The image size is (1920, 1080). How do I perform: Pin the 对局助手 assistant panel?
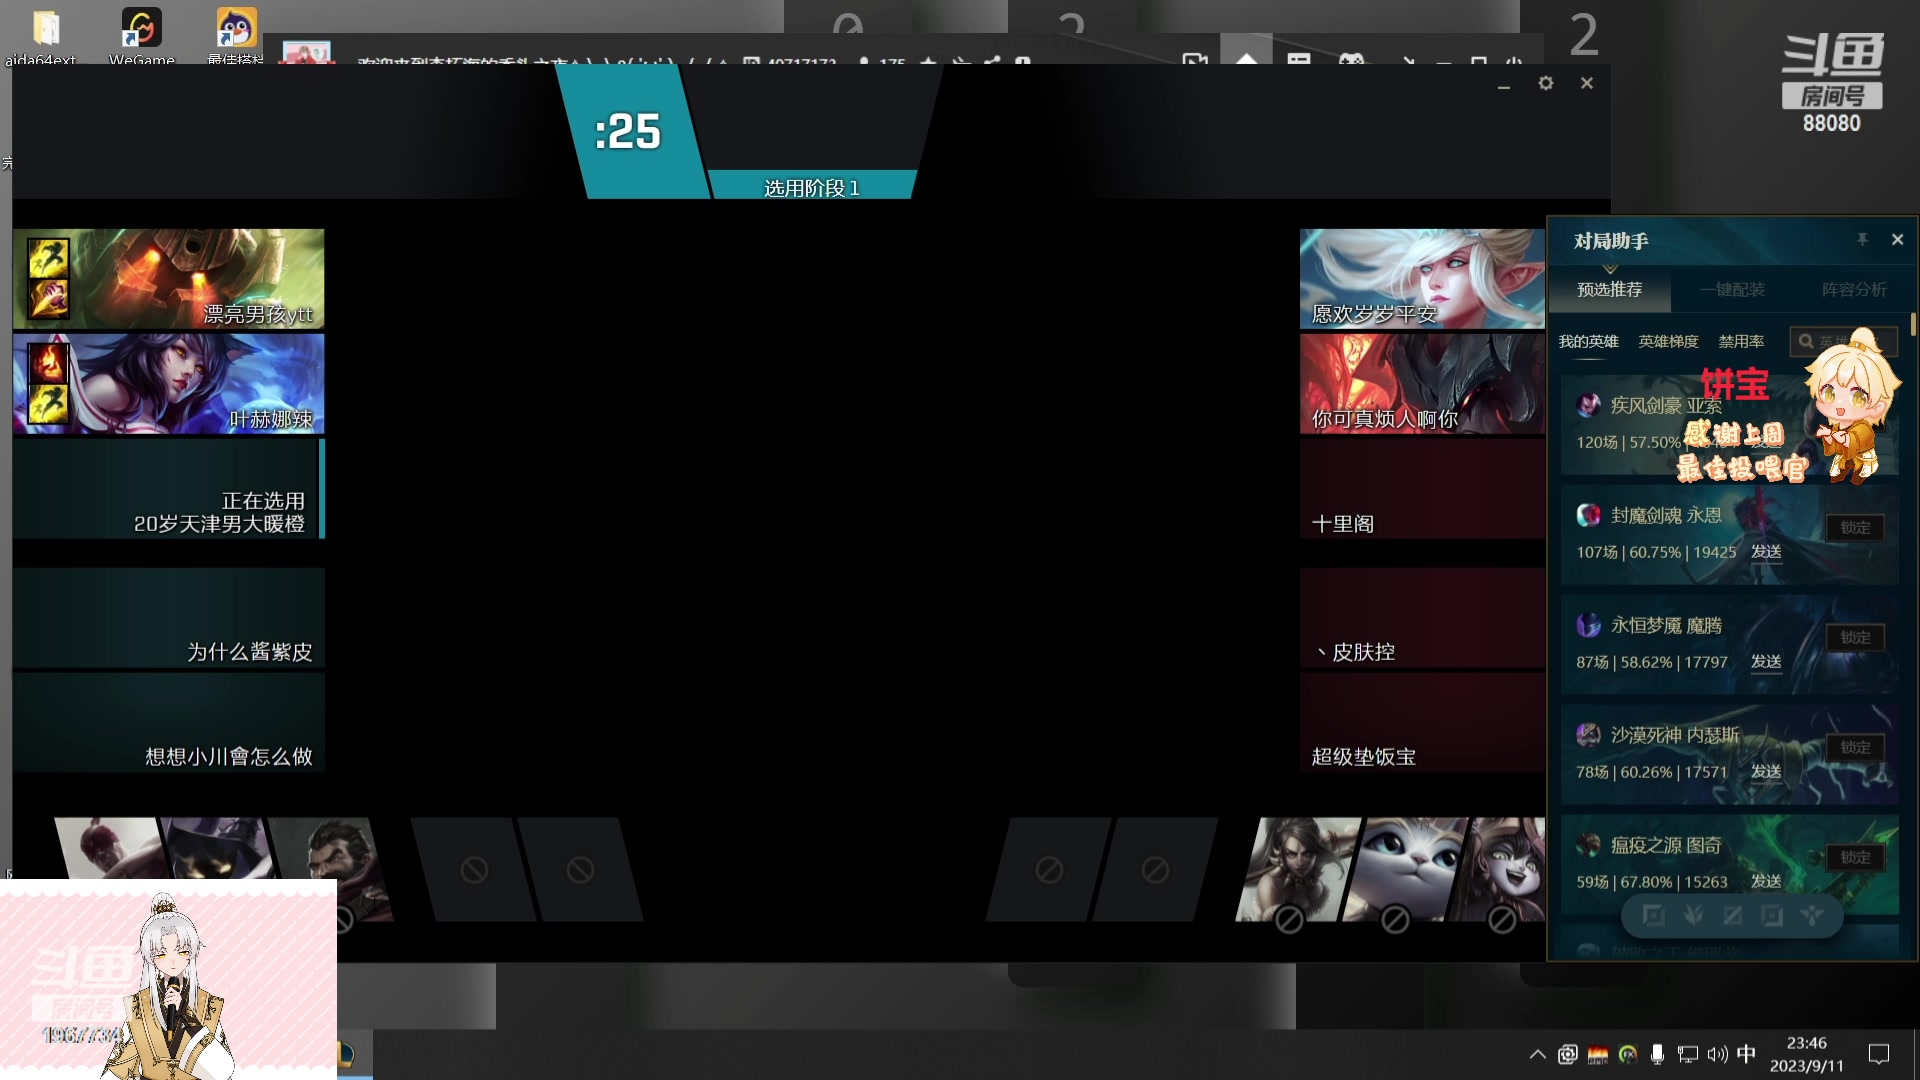point(1862,240)
